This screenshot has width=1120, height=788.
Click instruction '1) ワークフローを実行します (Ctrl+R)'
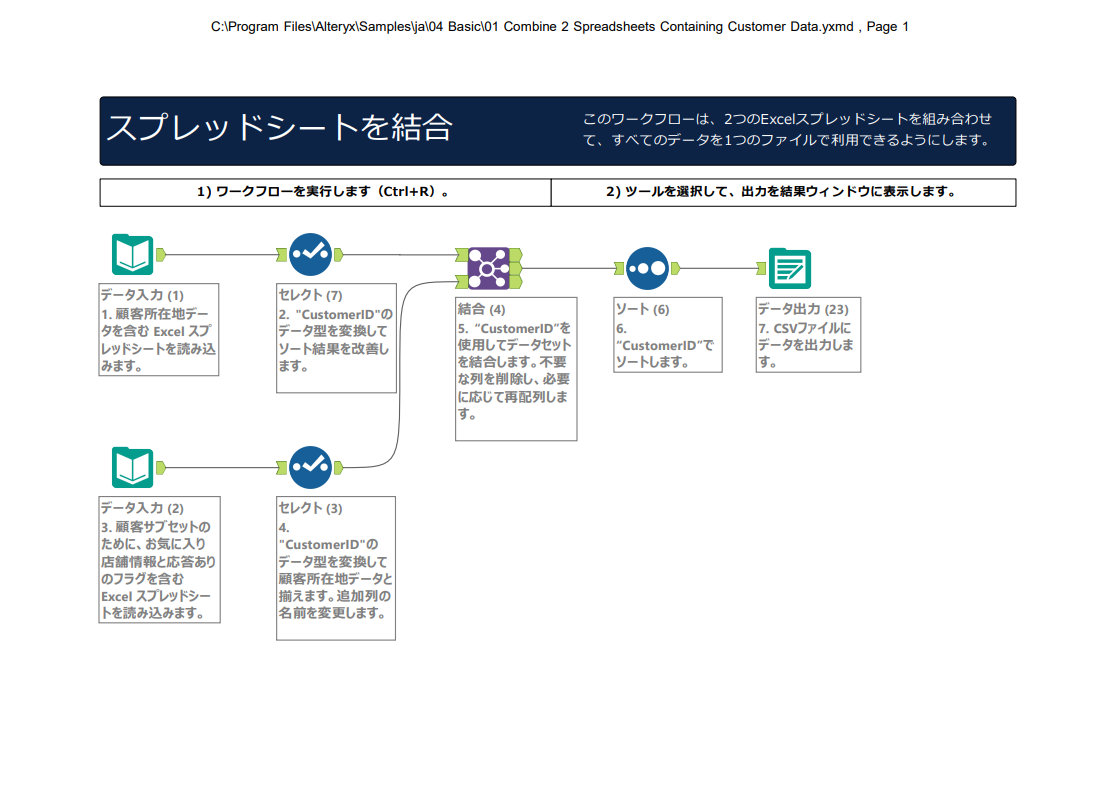(325, 191)
